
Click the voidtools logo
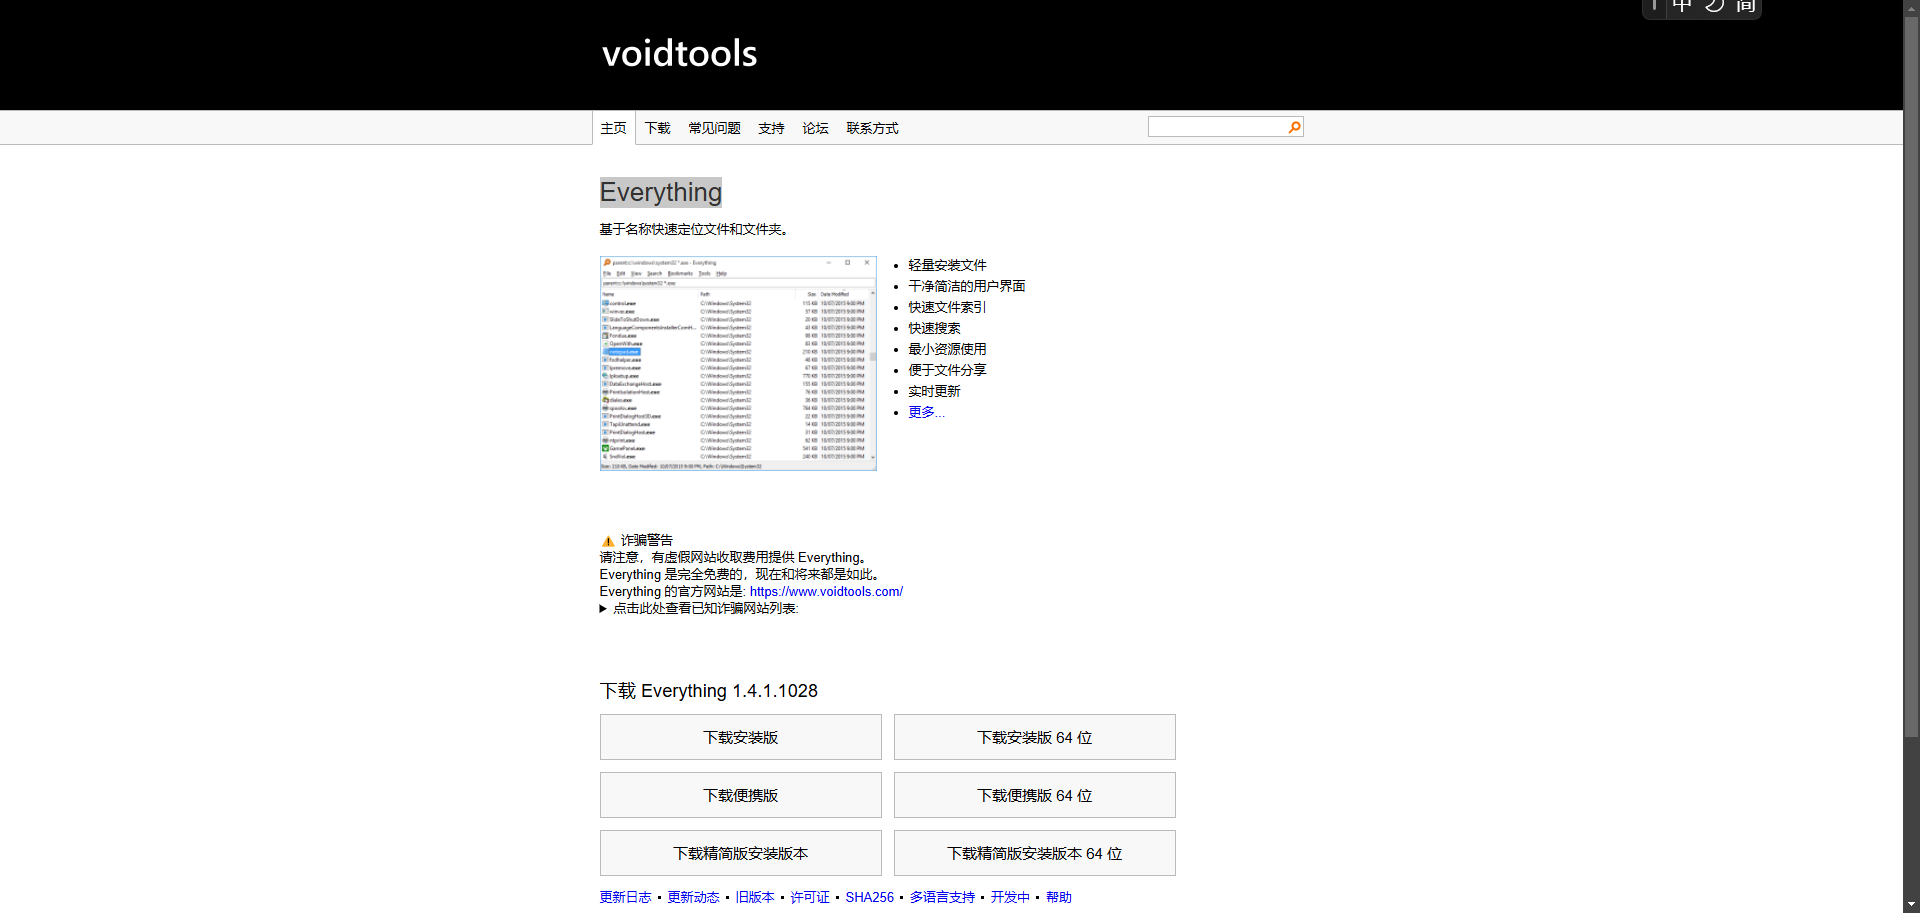(x=679, y=54)
